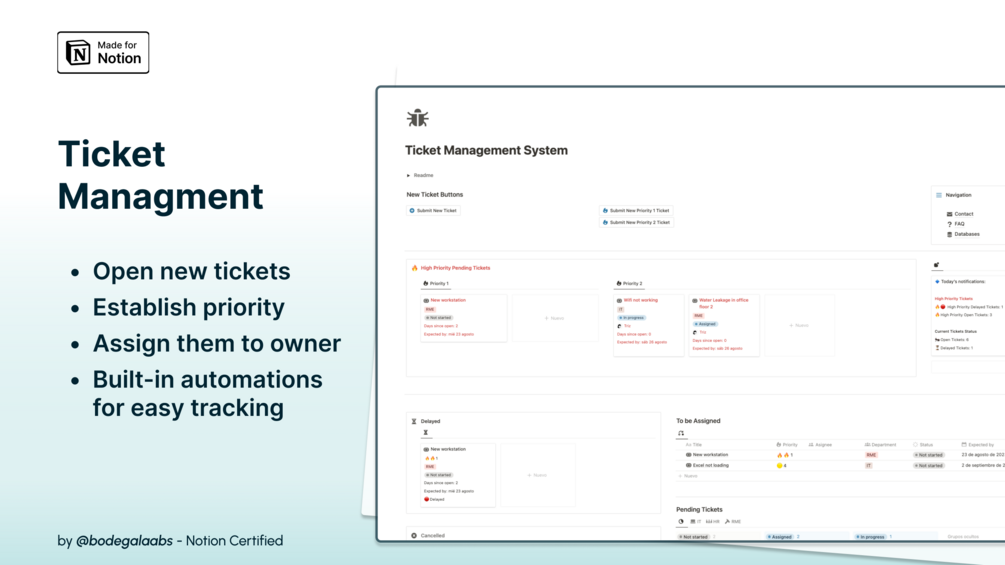Select the To be Assigned view tab icon

click(681, 434)
